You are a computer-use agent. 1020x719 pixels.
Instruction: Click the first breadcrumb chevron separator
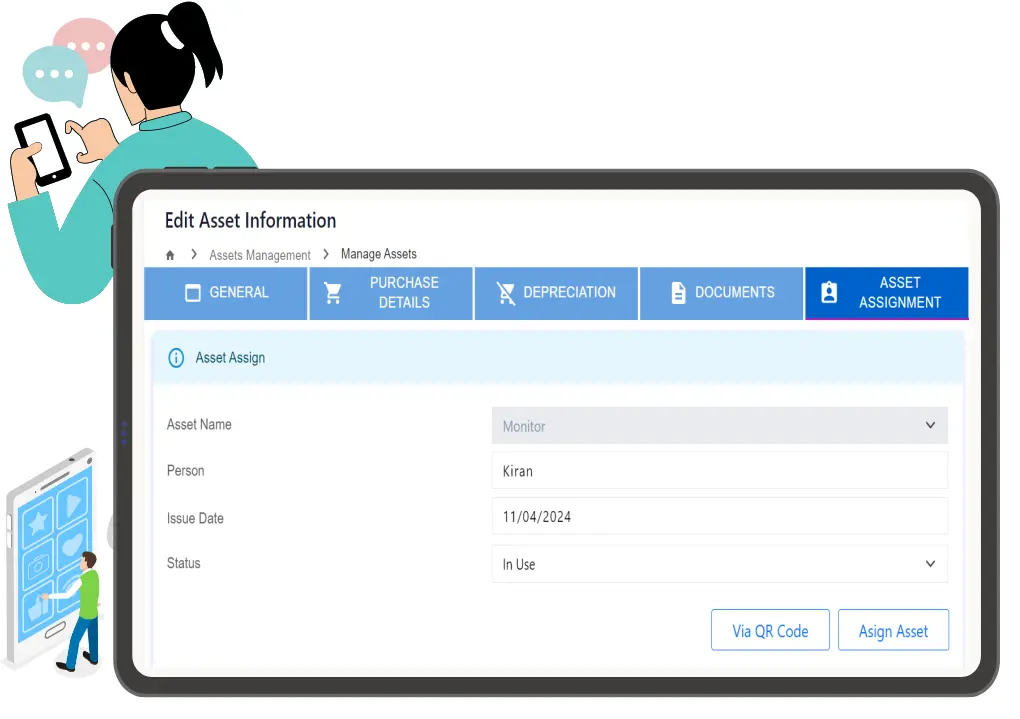tap(194, 254)
